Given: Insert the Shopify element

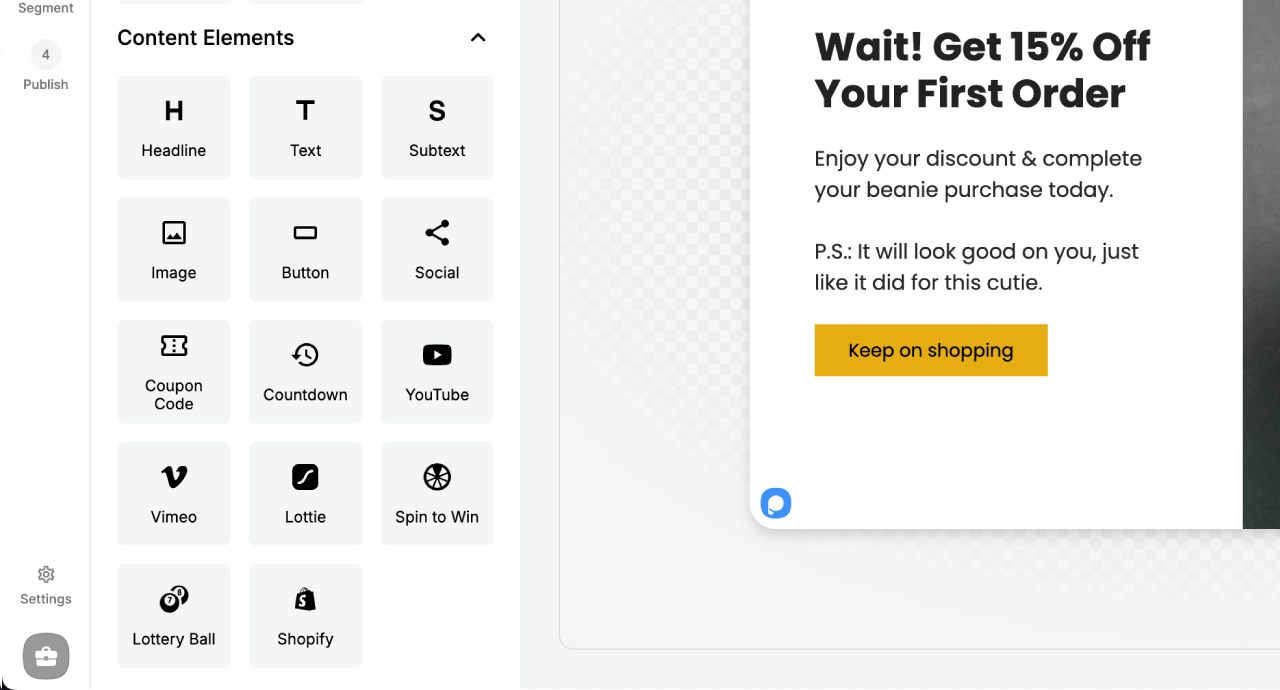Looking at the screenshot, I should pos(305,616).
